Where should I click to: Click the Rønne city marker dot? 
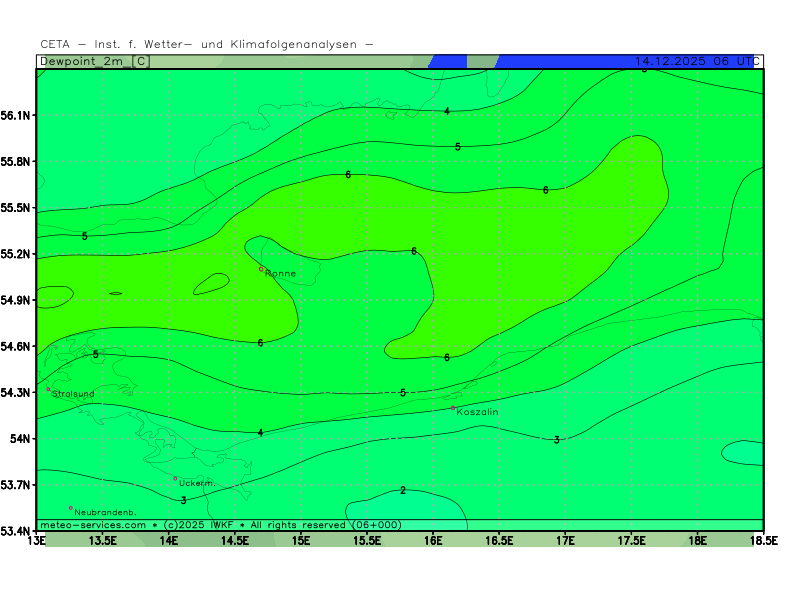[262, 269]
